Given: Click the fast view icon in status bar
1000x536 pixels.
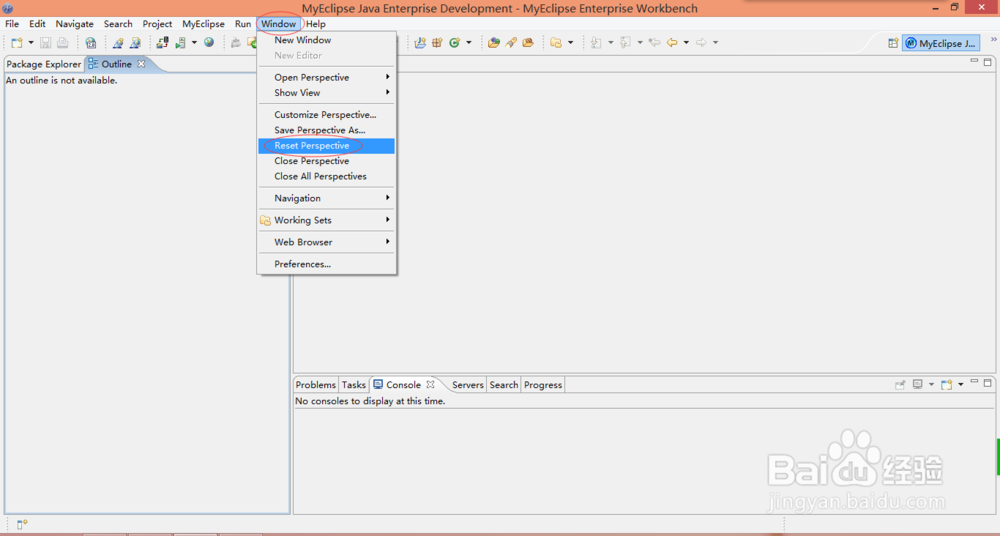Looking at the screenshot, I should 22,524.
